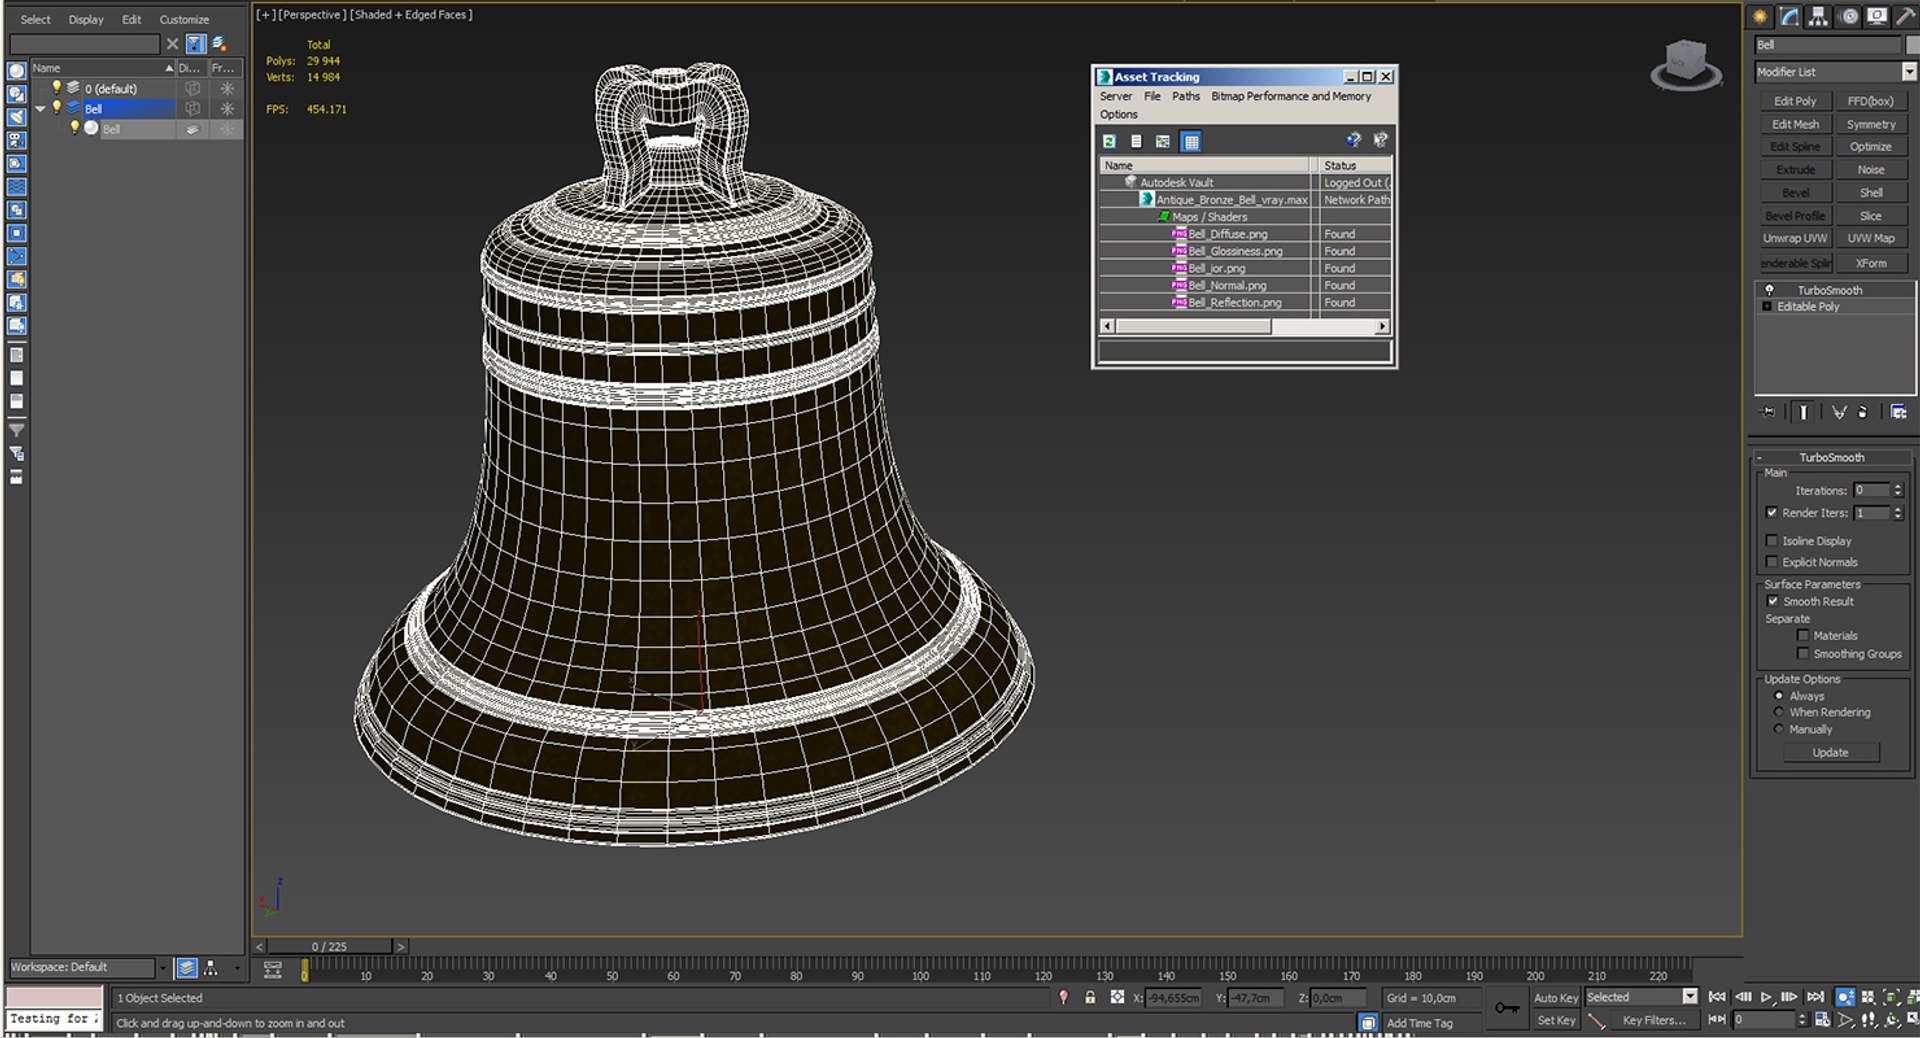Click the Update button in TurboSmooth
Image resolution: width=1920 pixels, height=1038 pixels.
1830,752
